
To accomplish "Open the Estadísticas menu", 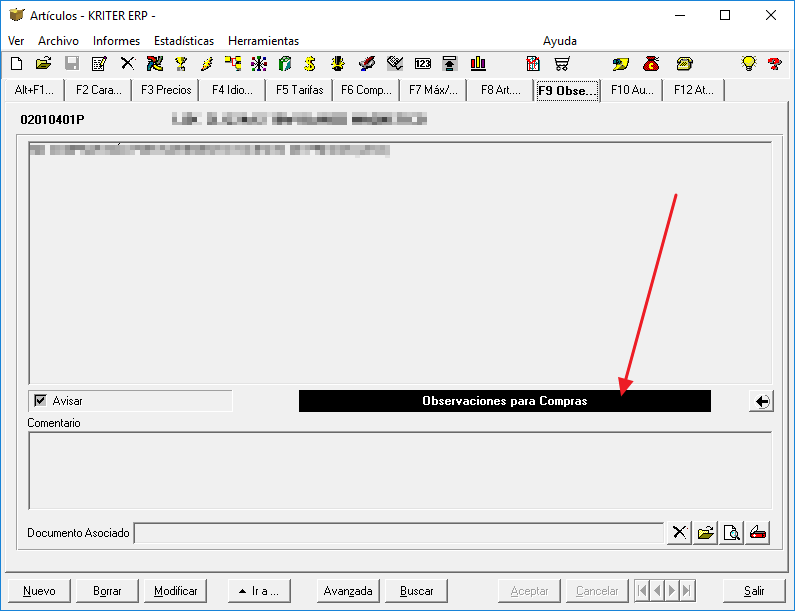I will [184, 41].
